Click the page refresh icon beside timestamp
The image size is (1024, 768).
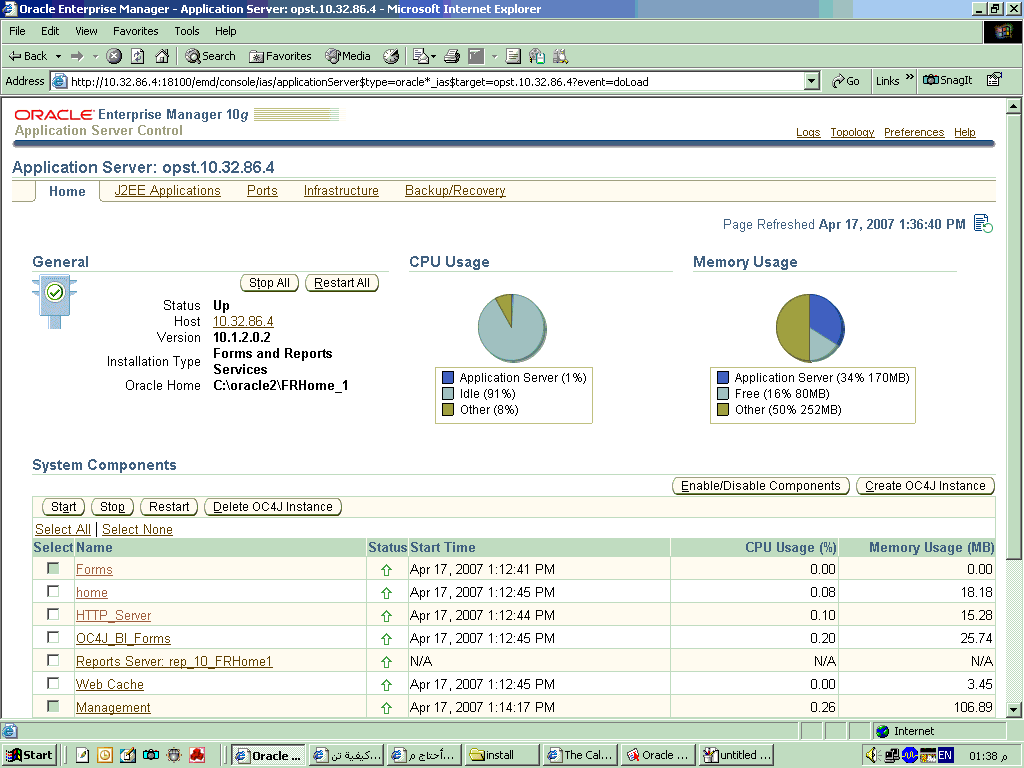983,224
